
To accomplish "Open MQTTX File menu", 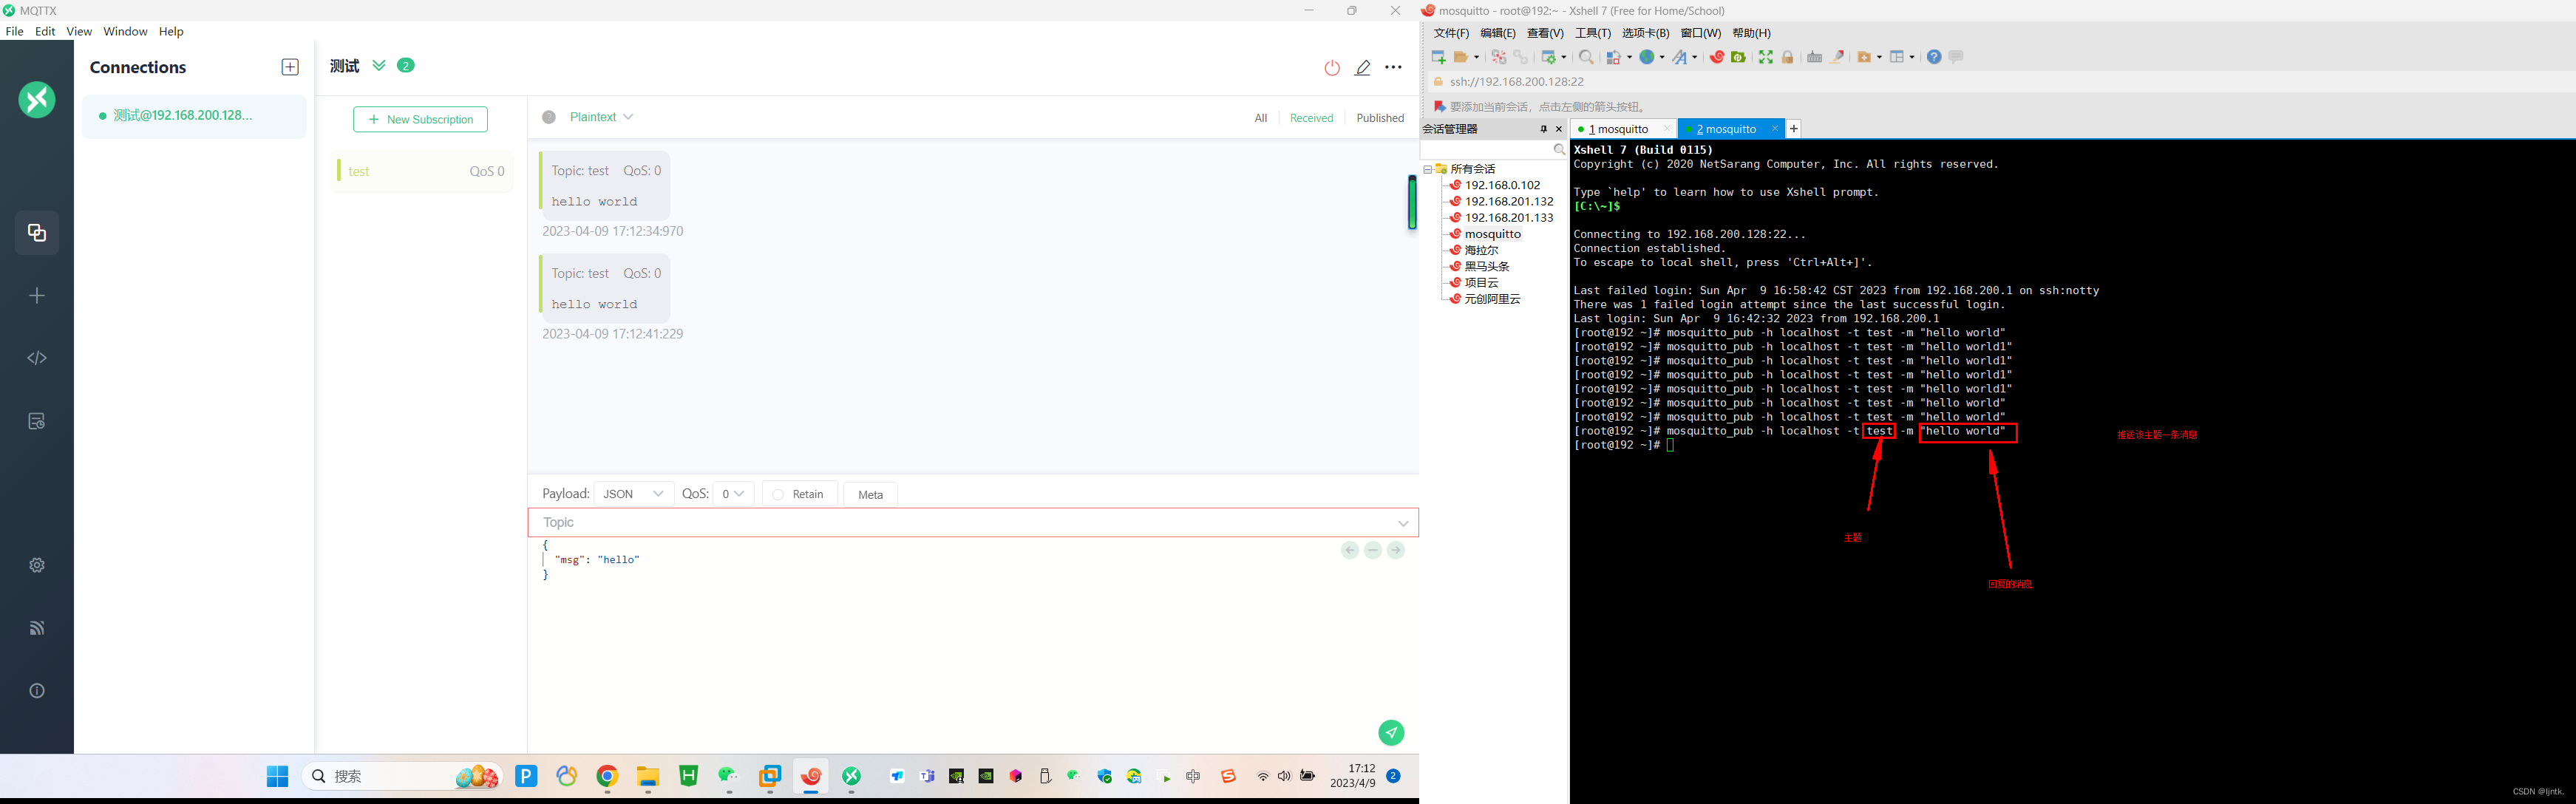I will (x=14, y=31).
